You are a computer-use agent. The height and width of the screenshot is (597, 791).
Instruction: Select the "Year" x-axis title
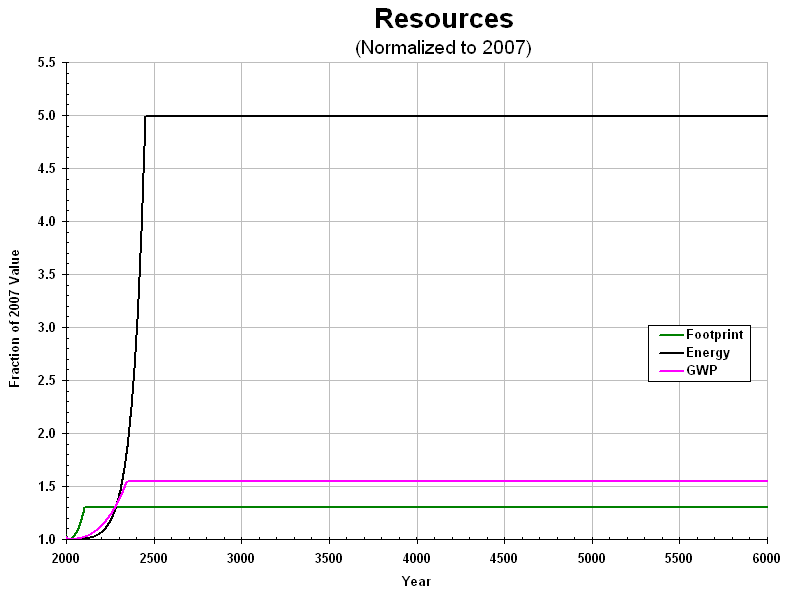pos(416,581)
